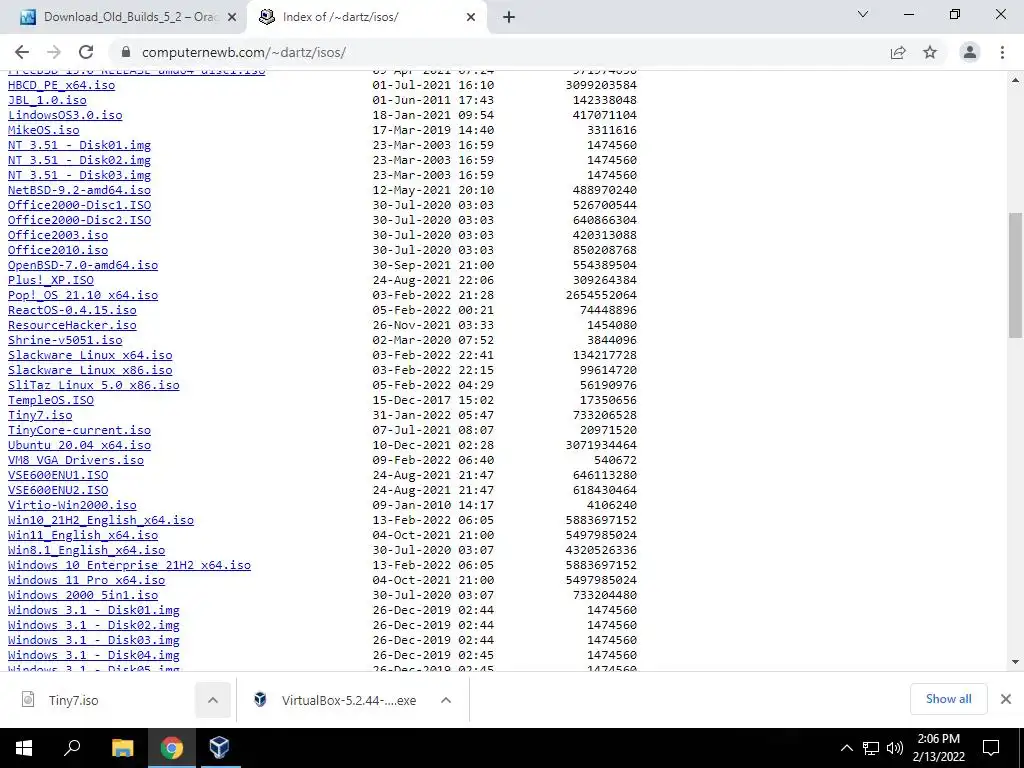Open the TempleOS.ISO link
Screen dimensions: 1024x768
coord(51,400)
